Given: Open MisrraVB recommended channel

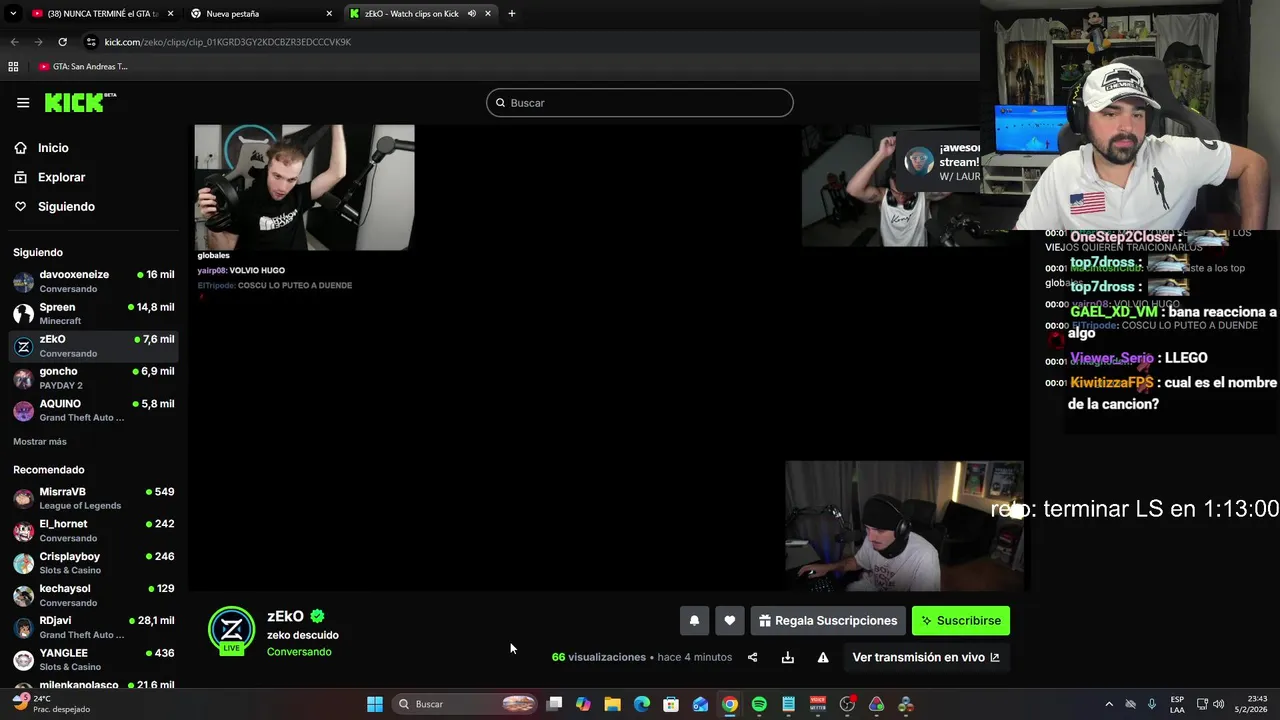Looking at the screenshot, I should pos(94,498).
